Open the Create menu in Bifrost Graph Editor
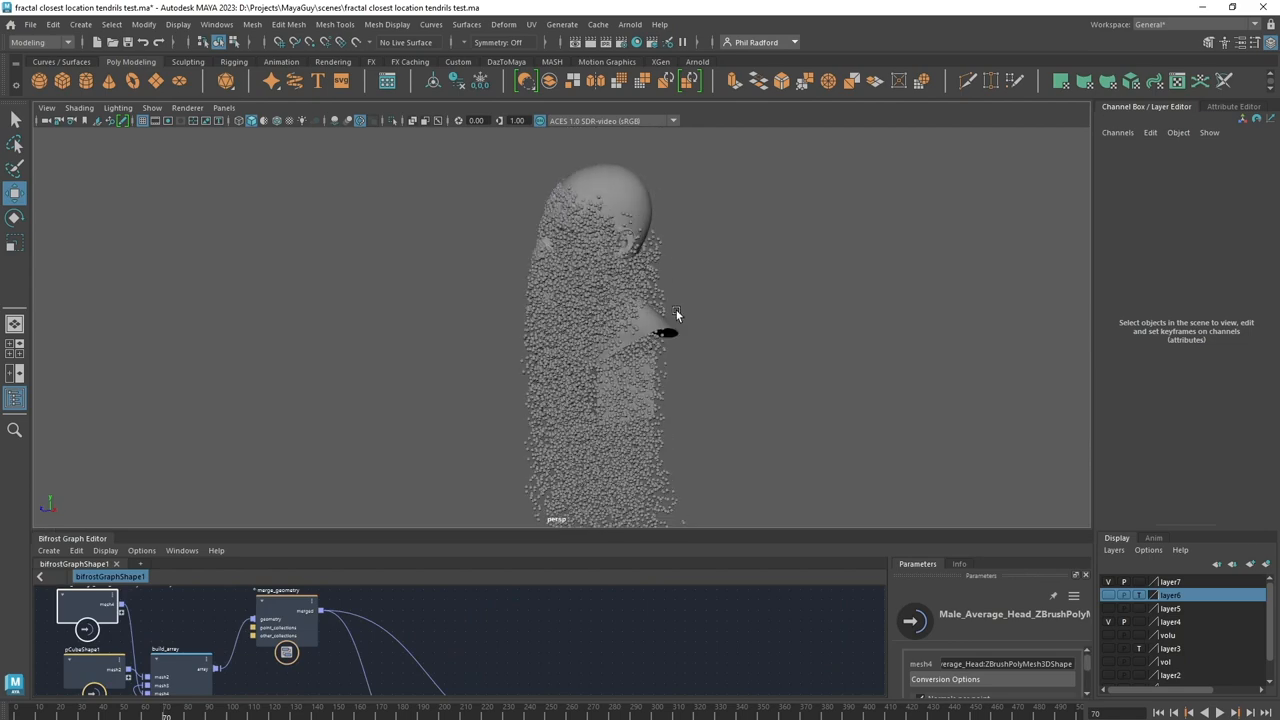The height and width of the screenshot is (720, 1280). click(x=48, y=550)
